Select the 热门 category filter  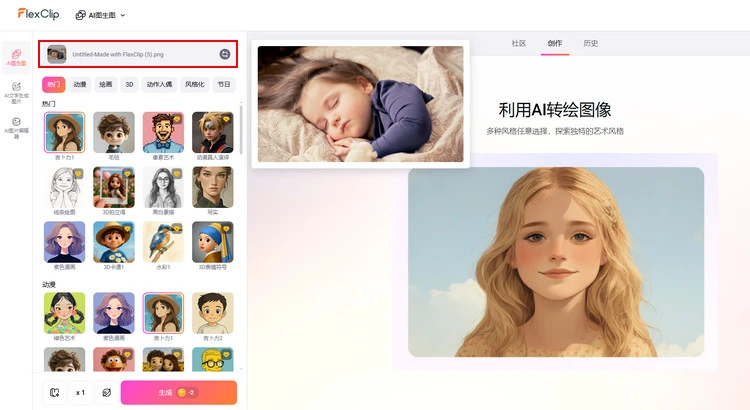coord(53,85)
